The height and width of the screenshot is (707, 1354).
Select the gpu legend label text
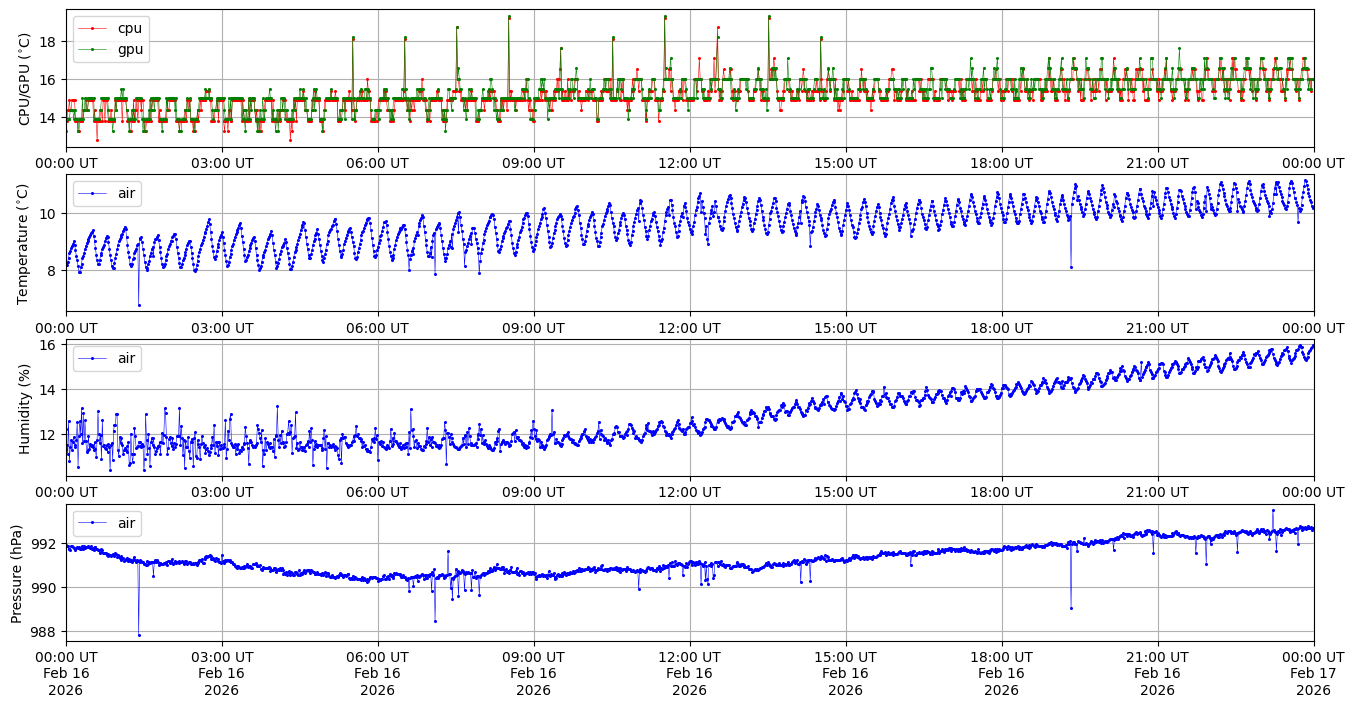point(130,48)
